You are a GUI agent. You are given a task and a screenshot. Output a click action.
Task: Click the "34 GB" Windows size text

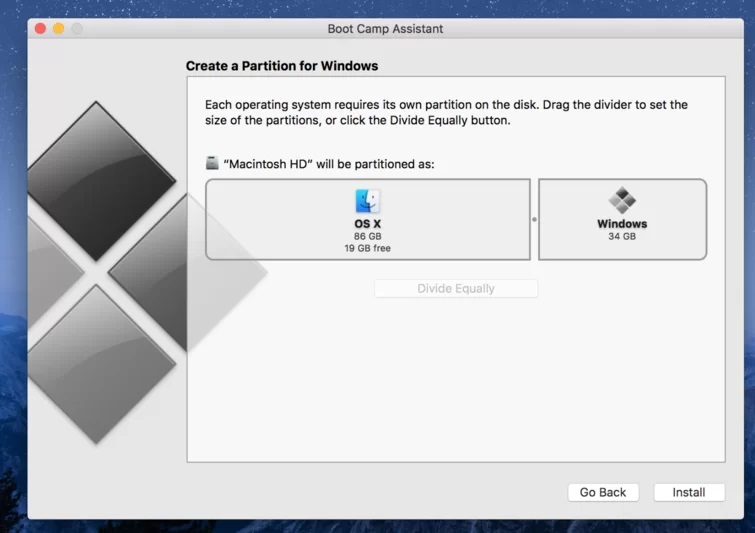click(x=622, y=236)
